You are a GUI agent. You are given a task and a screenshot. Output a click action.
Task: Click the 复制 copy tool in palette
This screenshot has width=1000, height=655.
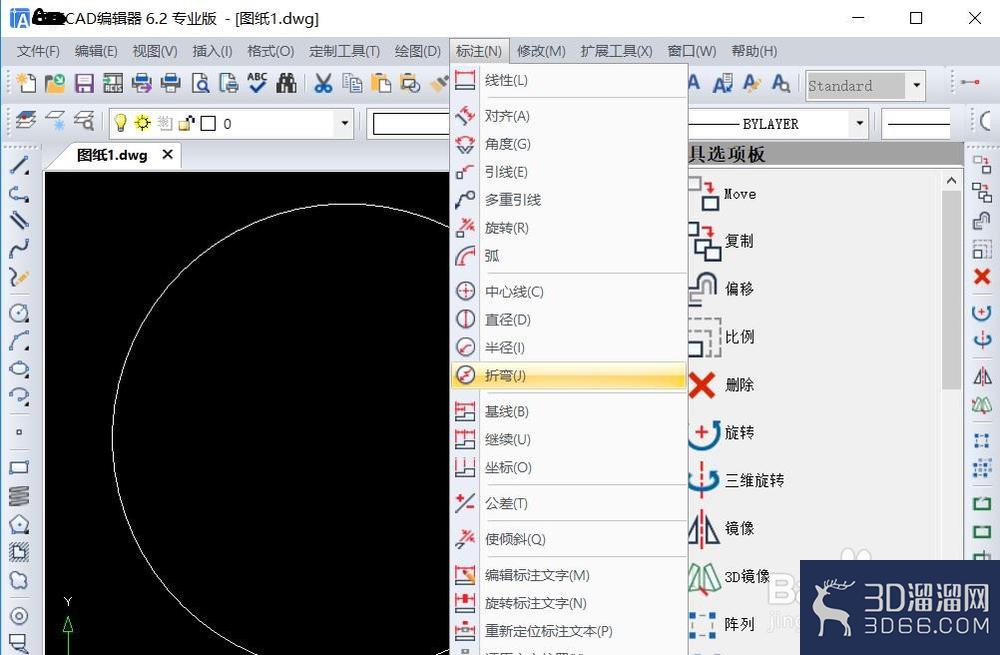pos(705,241)
